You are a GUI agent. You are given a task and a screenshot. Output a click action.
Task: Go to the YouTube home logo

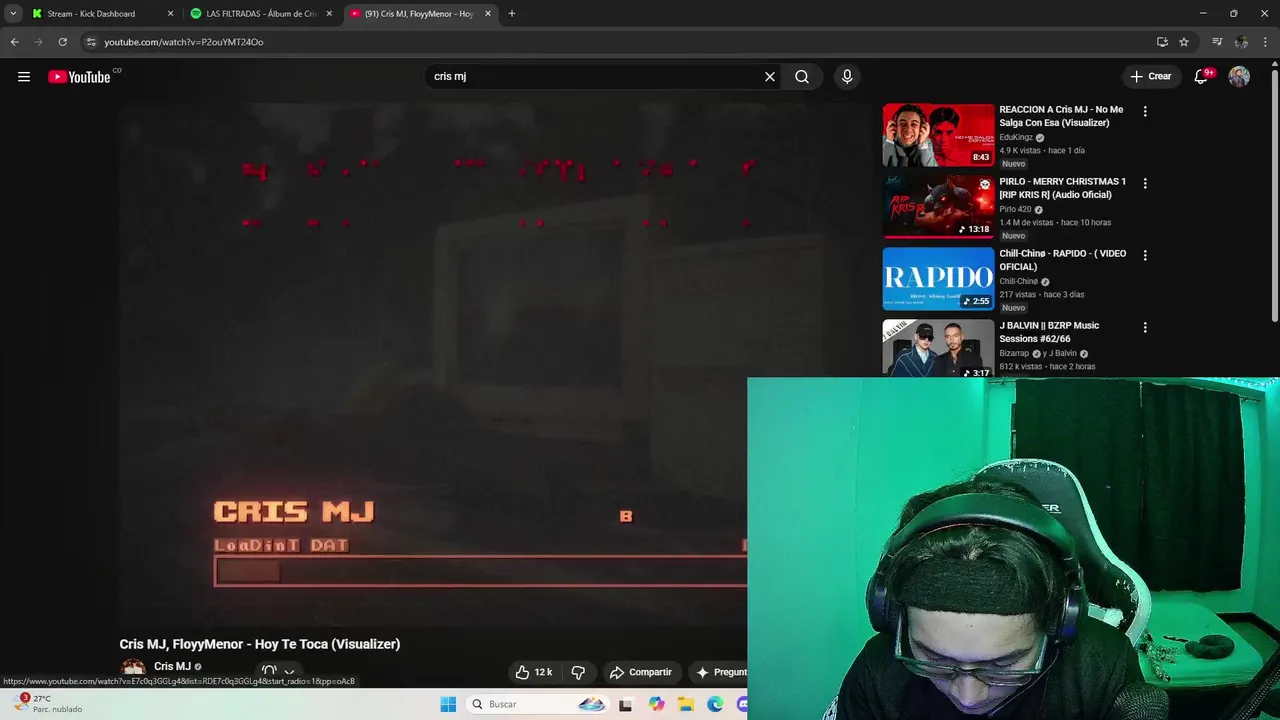coord(79,77)
